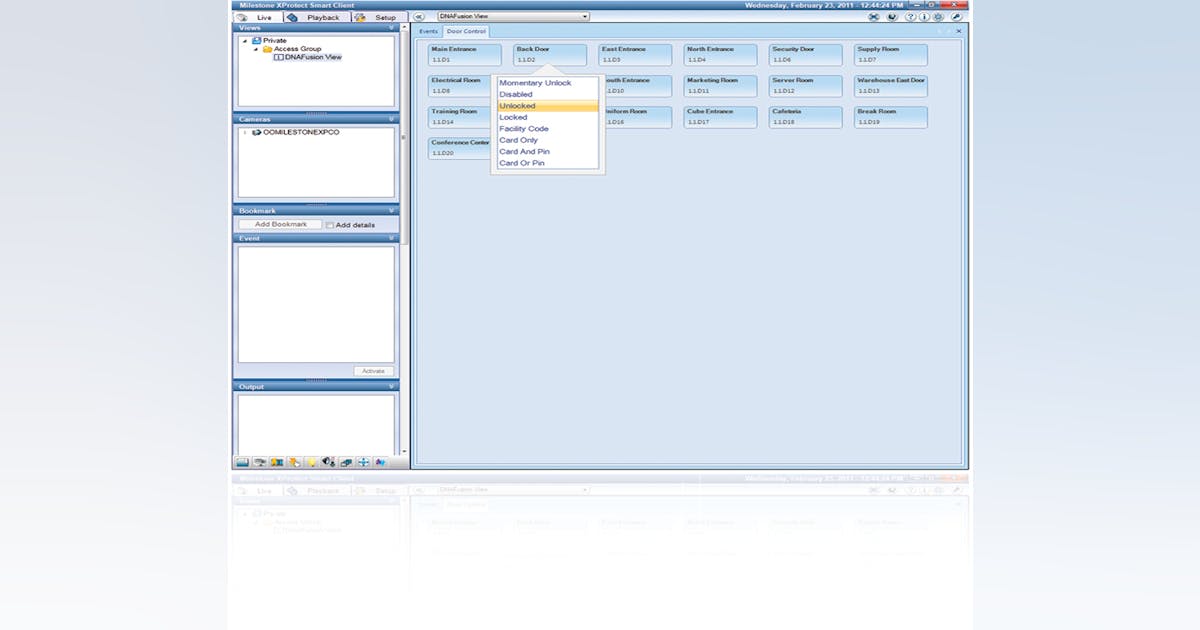
Task: Select Locked from the door control menu
Action: tap(514, 117)
